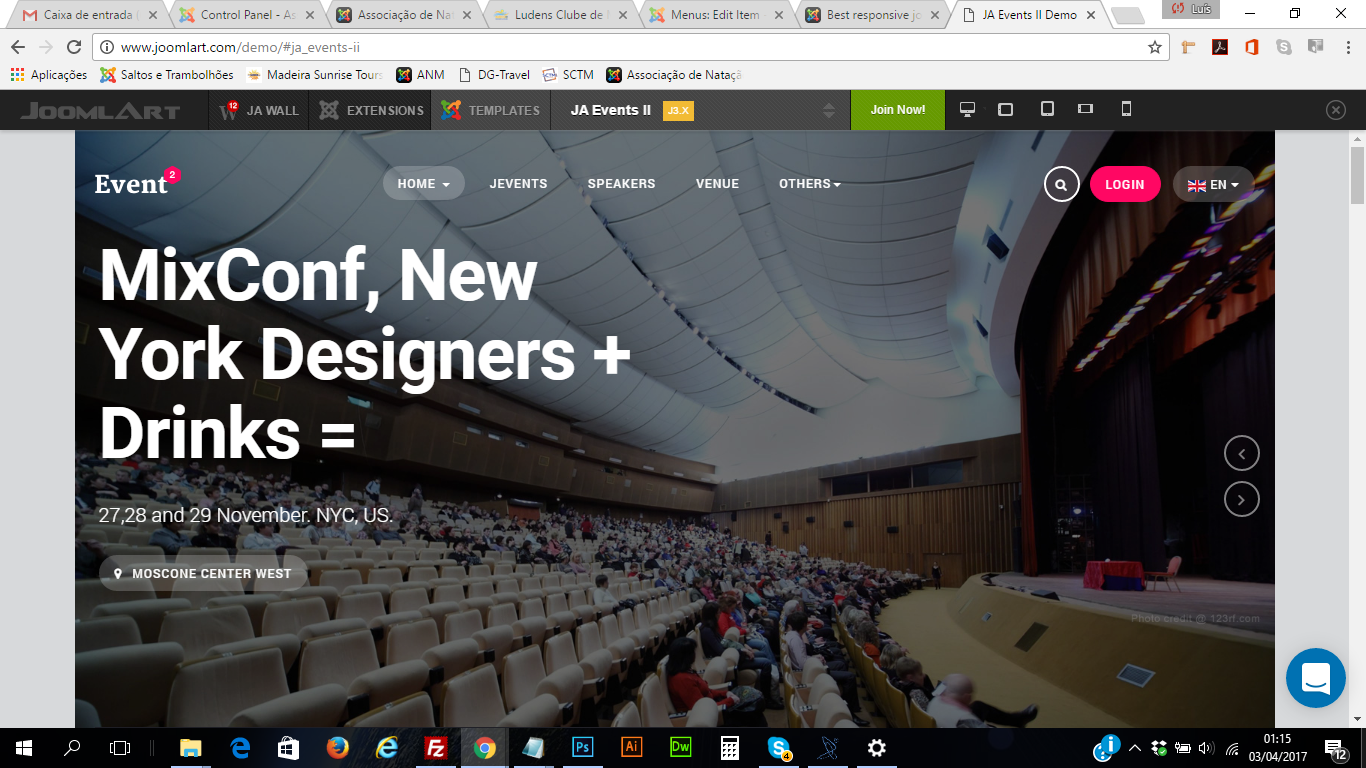The height and width of the screenshot is (768, 1366).
Task: Open the Office extension icon
Action: pos(1252,47)
